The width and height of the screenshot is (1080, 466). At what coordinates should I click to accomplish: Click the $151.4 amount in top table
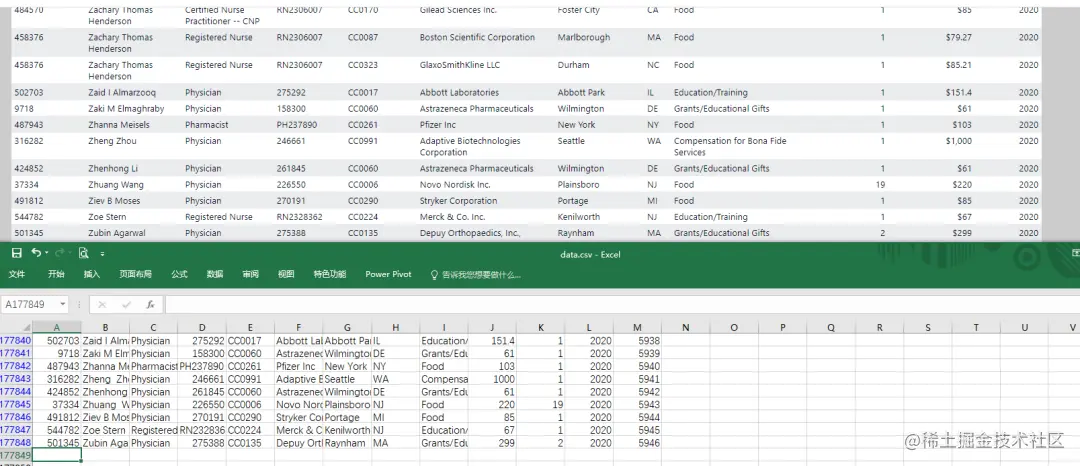(x=959, y=92)
